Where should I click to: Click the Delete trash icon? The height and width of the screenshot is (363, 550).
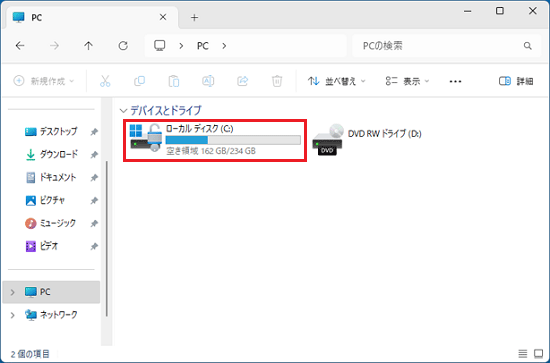click(x=277, y=81)
